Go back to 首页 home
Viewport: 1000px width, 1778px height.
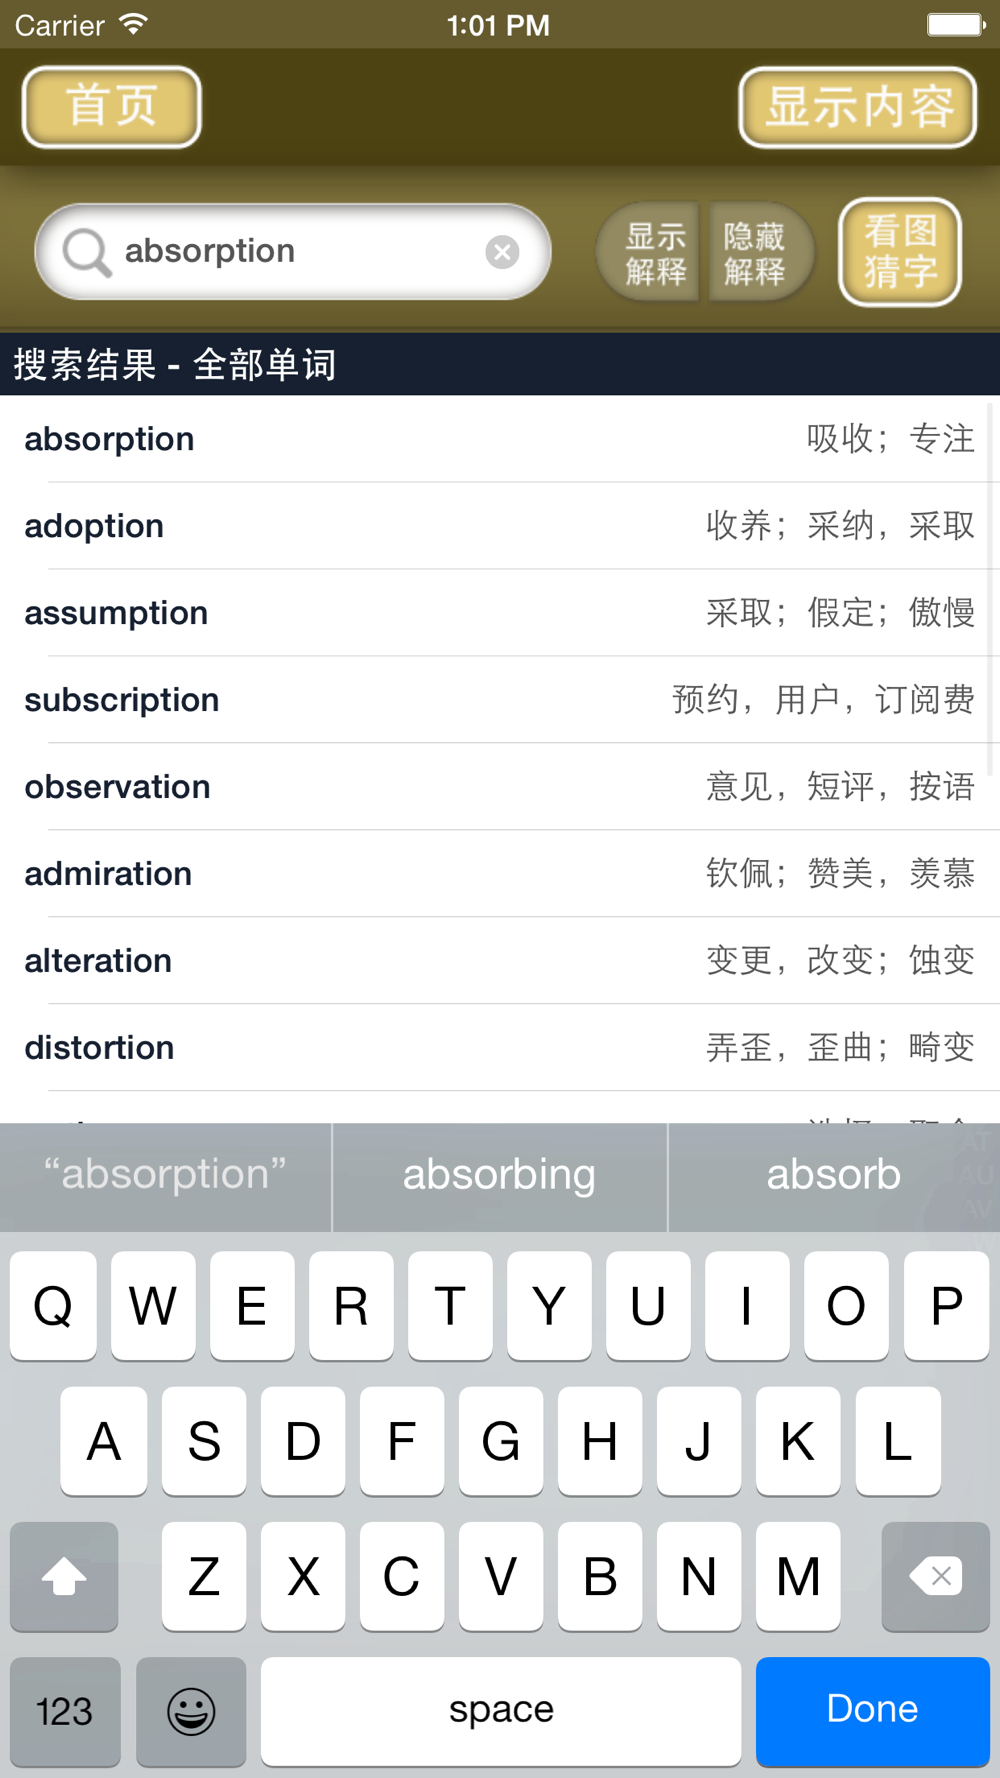(x=112, y=107)
